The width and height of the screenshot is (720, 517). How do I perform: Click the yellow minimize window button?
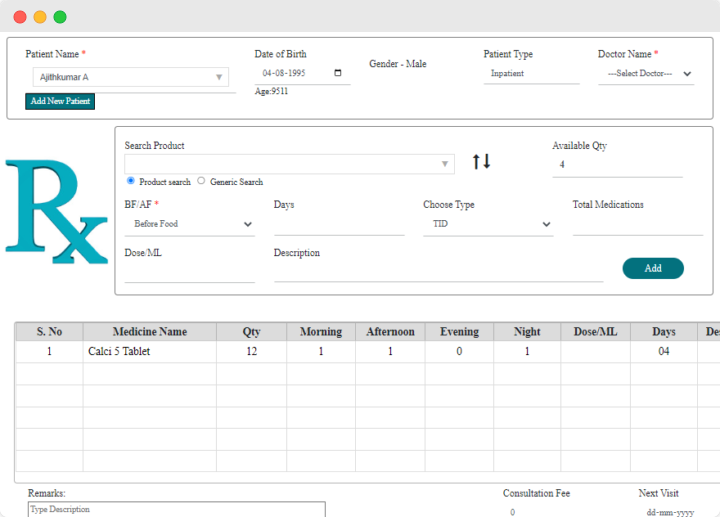tap(40, 17)
